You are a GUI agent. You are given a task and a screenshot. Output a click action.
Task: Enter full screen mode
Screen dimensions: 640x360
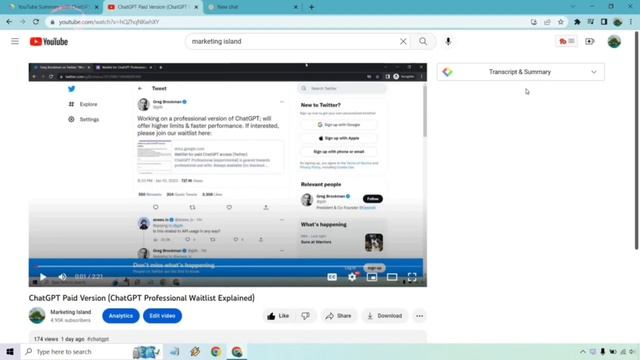pyautogui.click(x=412, y=277)
